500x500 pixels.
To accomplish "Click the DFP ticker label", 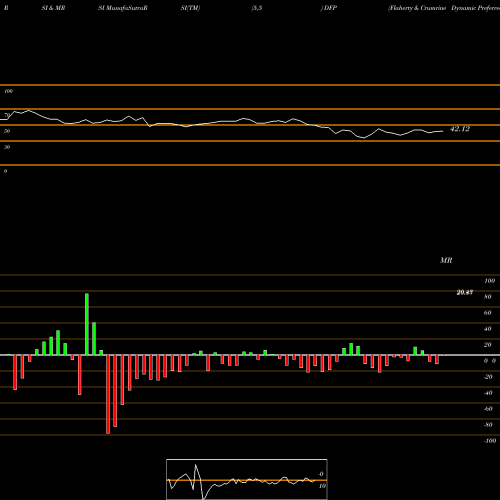I will tap(330, 8).
